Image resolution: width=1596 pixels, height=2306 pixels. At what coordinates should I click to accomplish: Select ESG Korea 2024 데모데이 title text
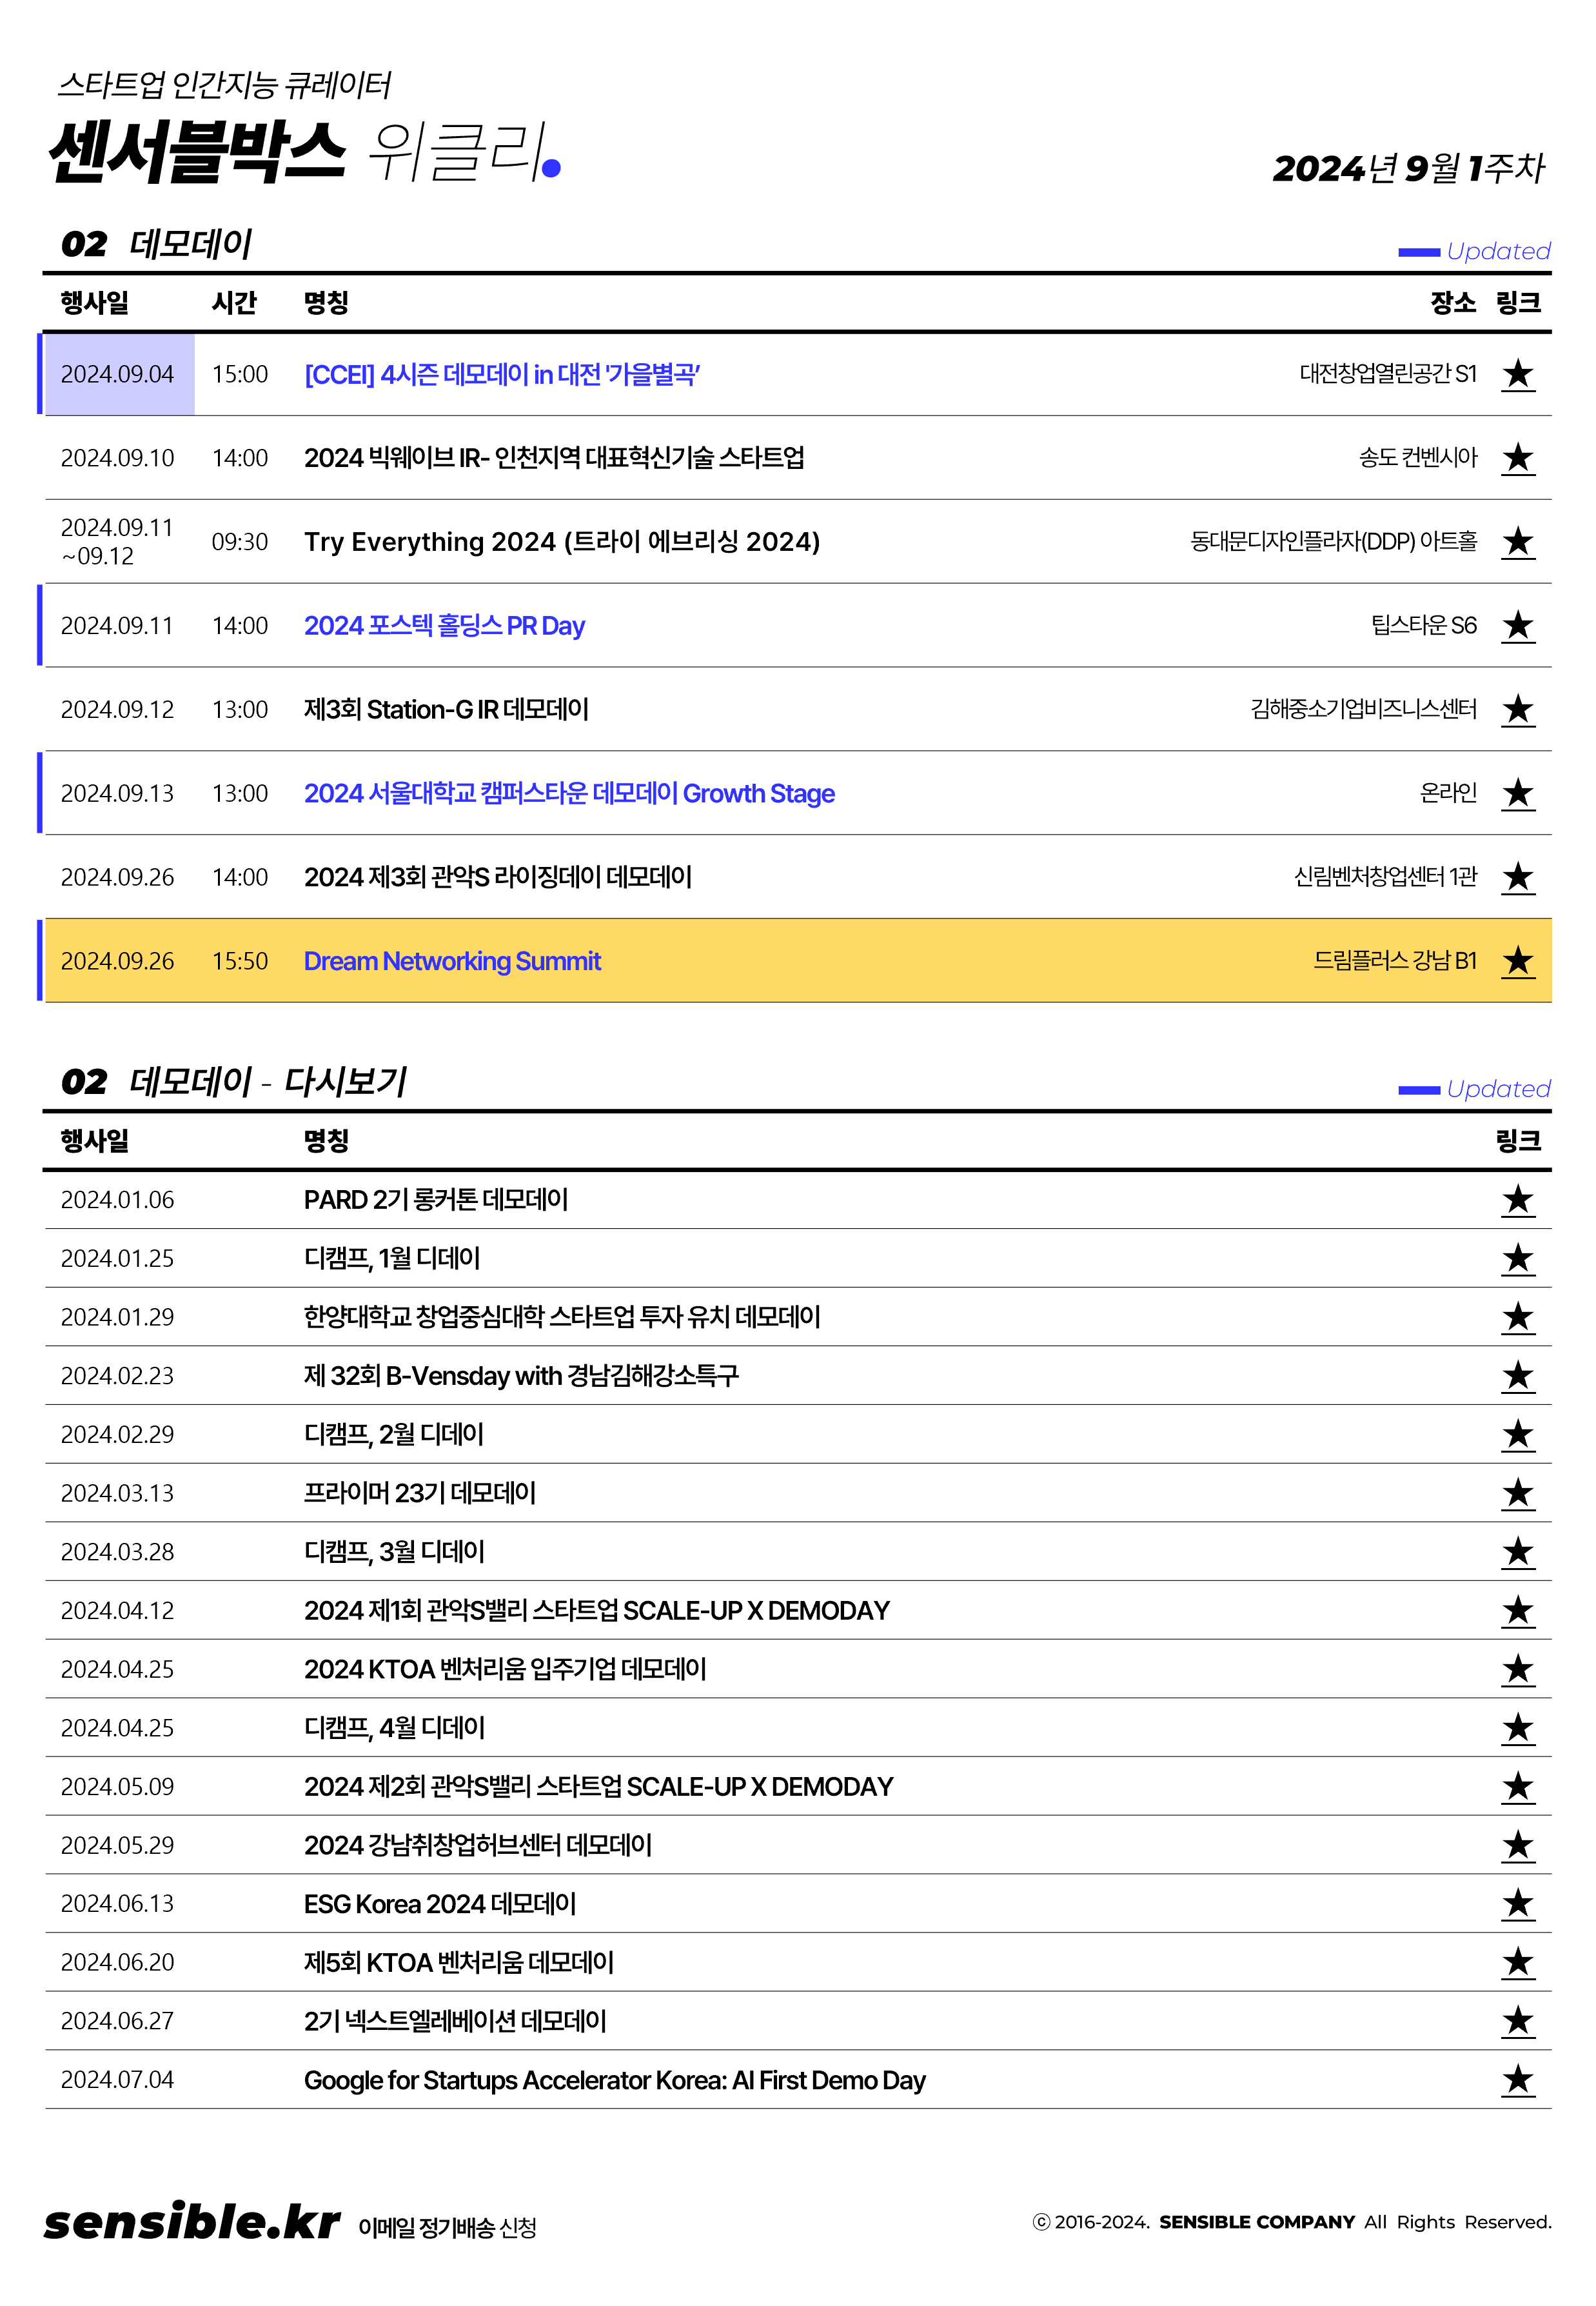click(440, 1905)
